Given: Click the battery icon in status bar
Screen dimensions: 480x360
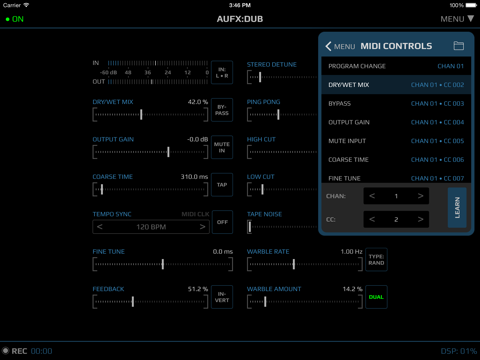Looking at the screenshot, I should point(472,5).
